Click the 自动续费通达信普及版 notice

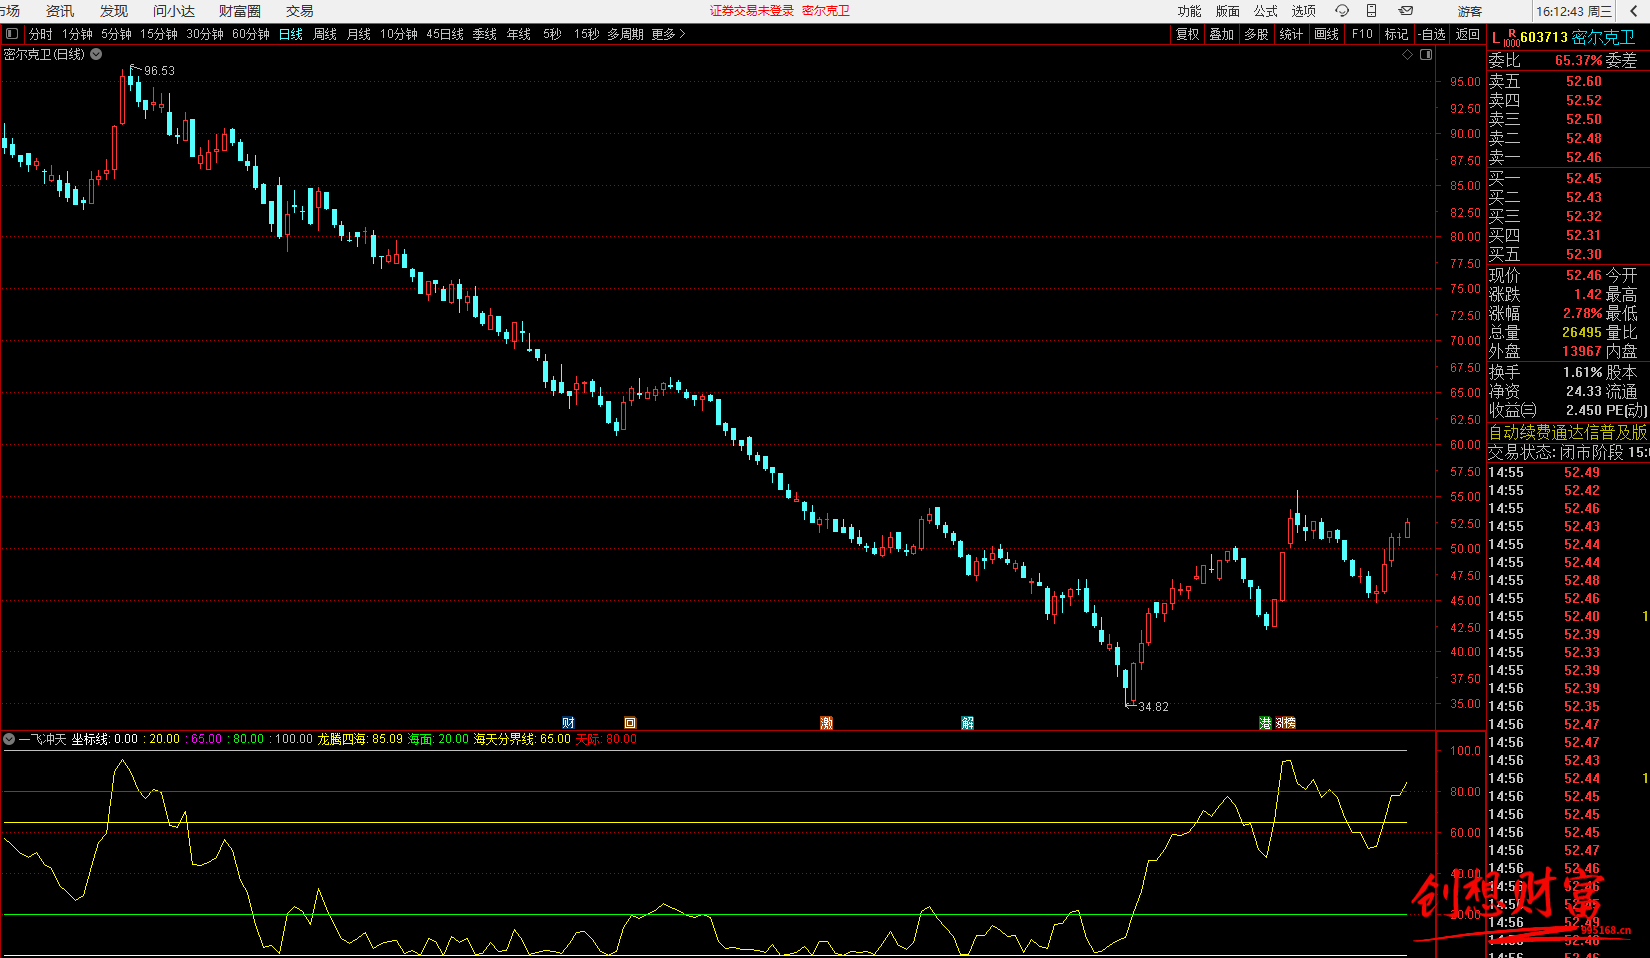point(1568,432)
